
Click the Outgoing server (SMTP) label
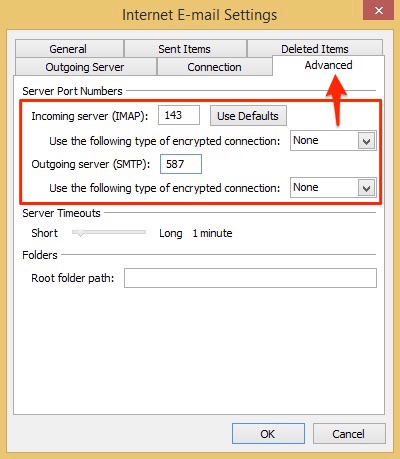91,164
